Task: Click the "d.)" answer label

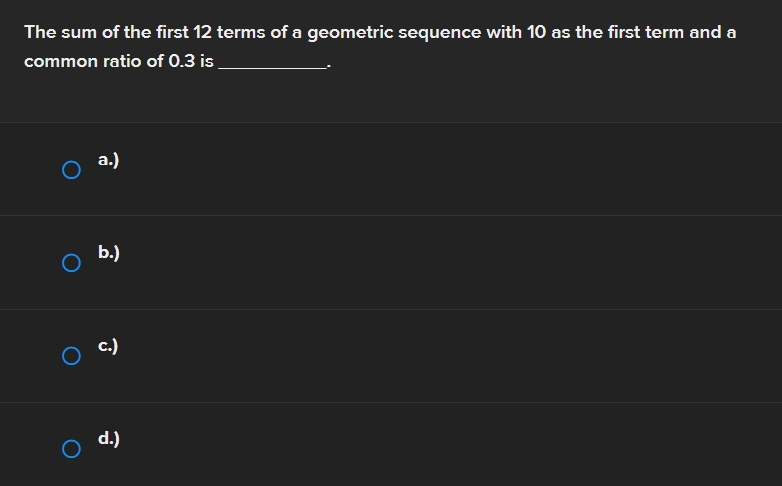Action: 110,439
